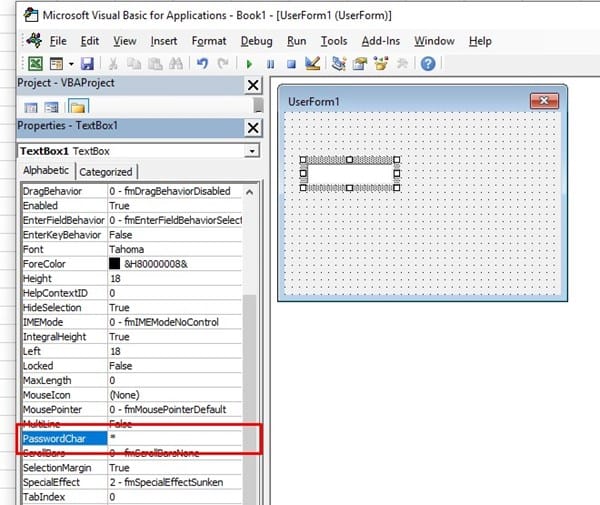The image size is (600, 505).
Task: Click View Code icon in Project pane
Action: (31, 108)
